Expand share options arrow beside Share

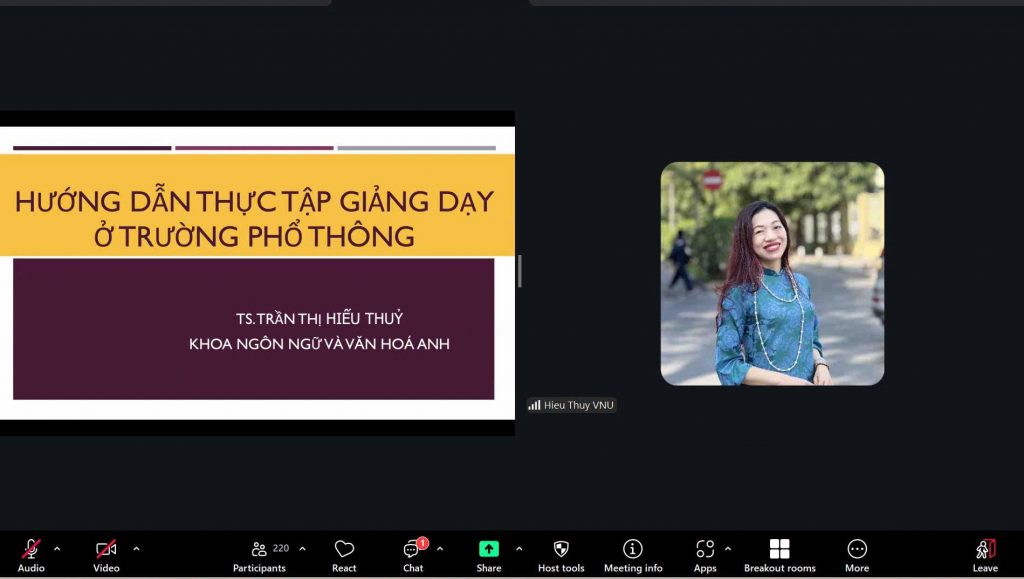pos(518,548)
